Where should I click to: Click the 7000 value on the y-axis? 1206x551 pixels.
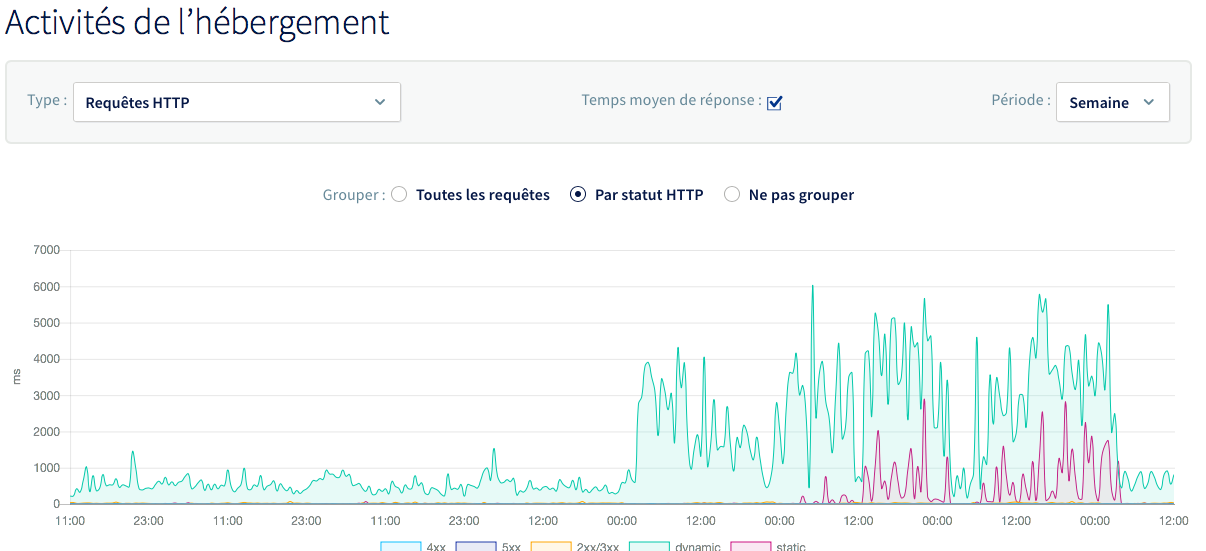click(46, 250)
